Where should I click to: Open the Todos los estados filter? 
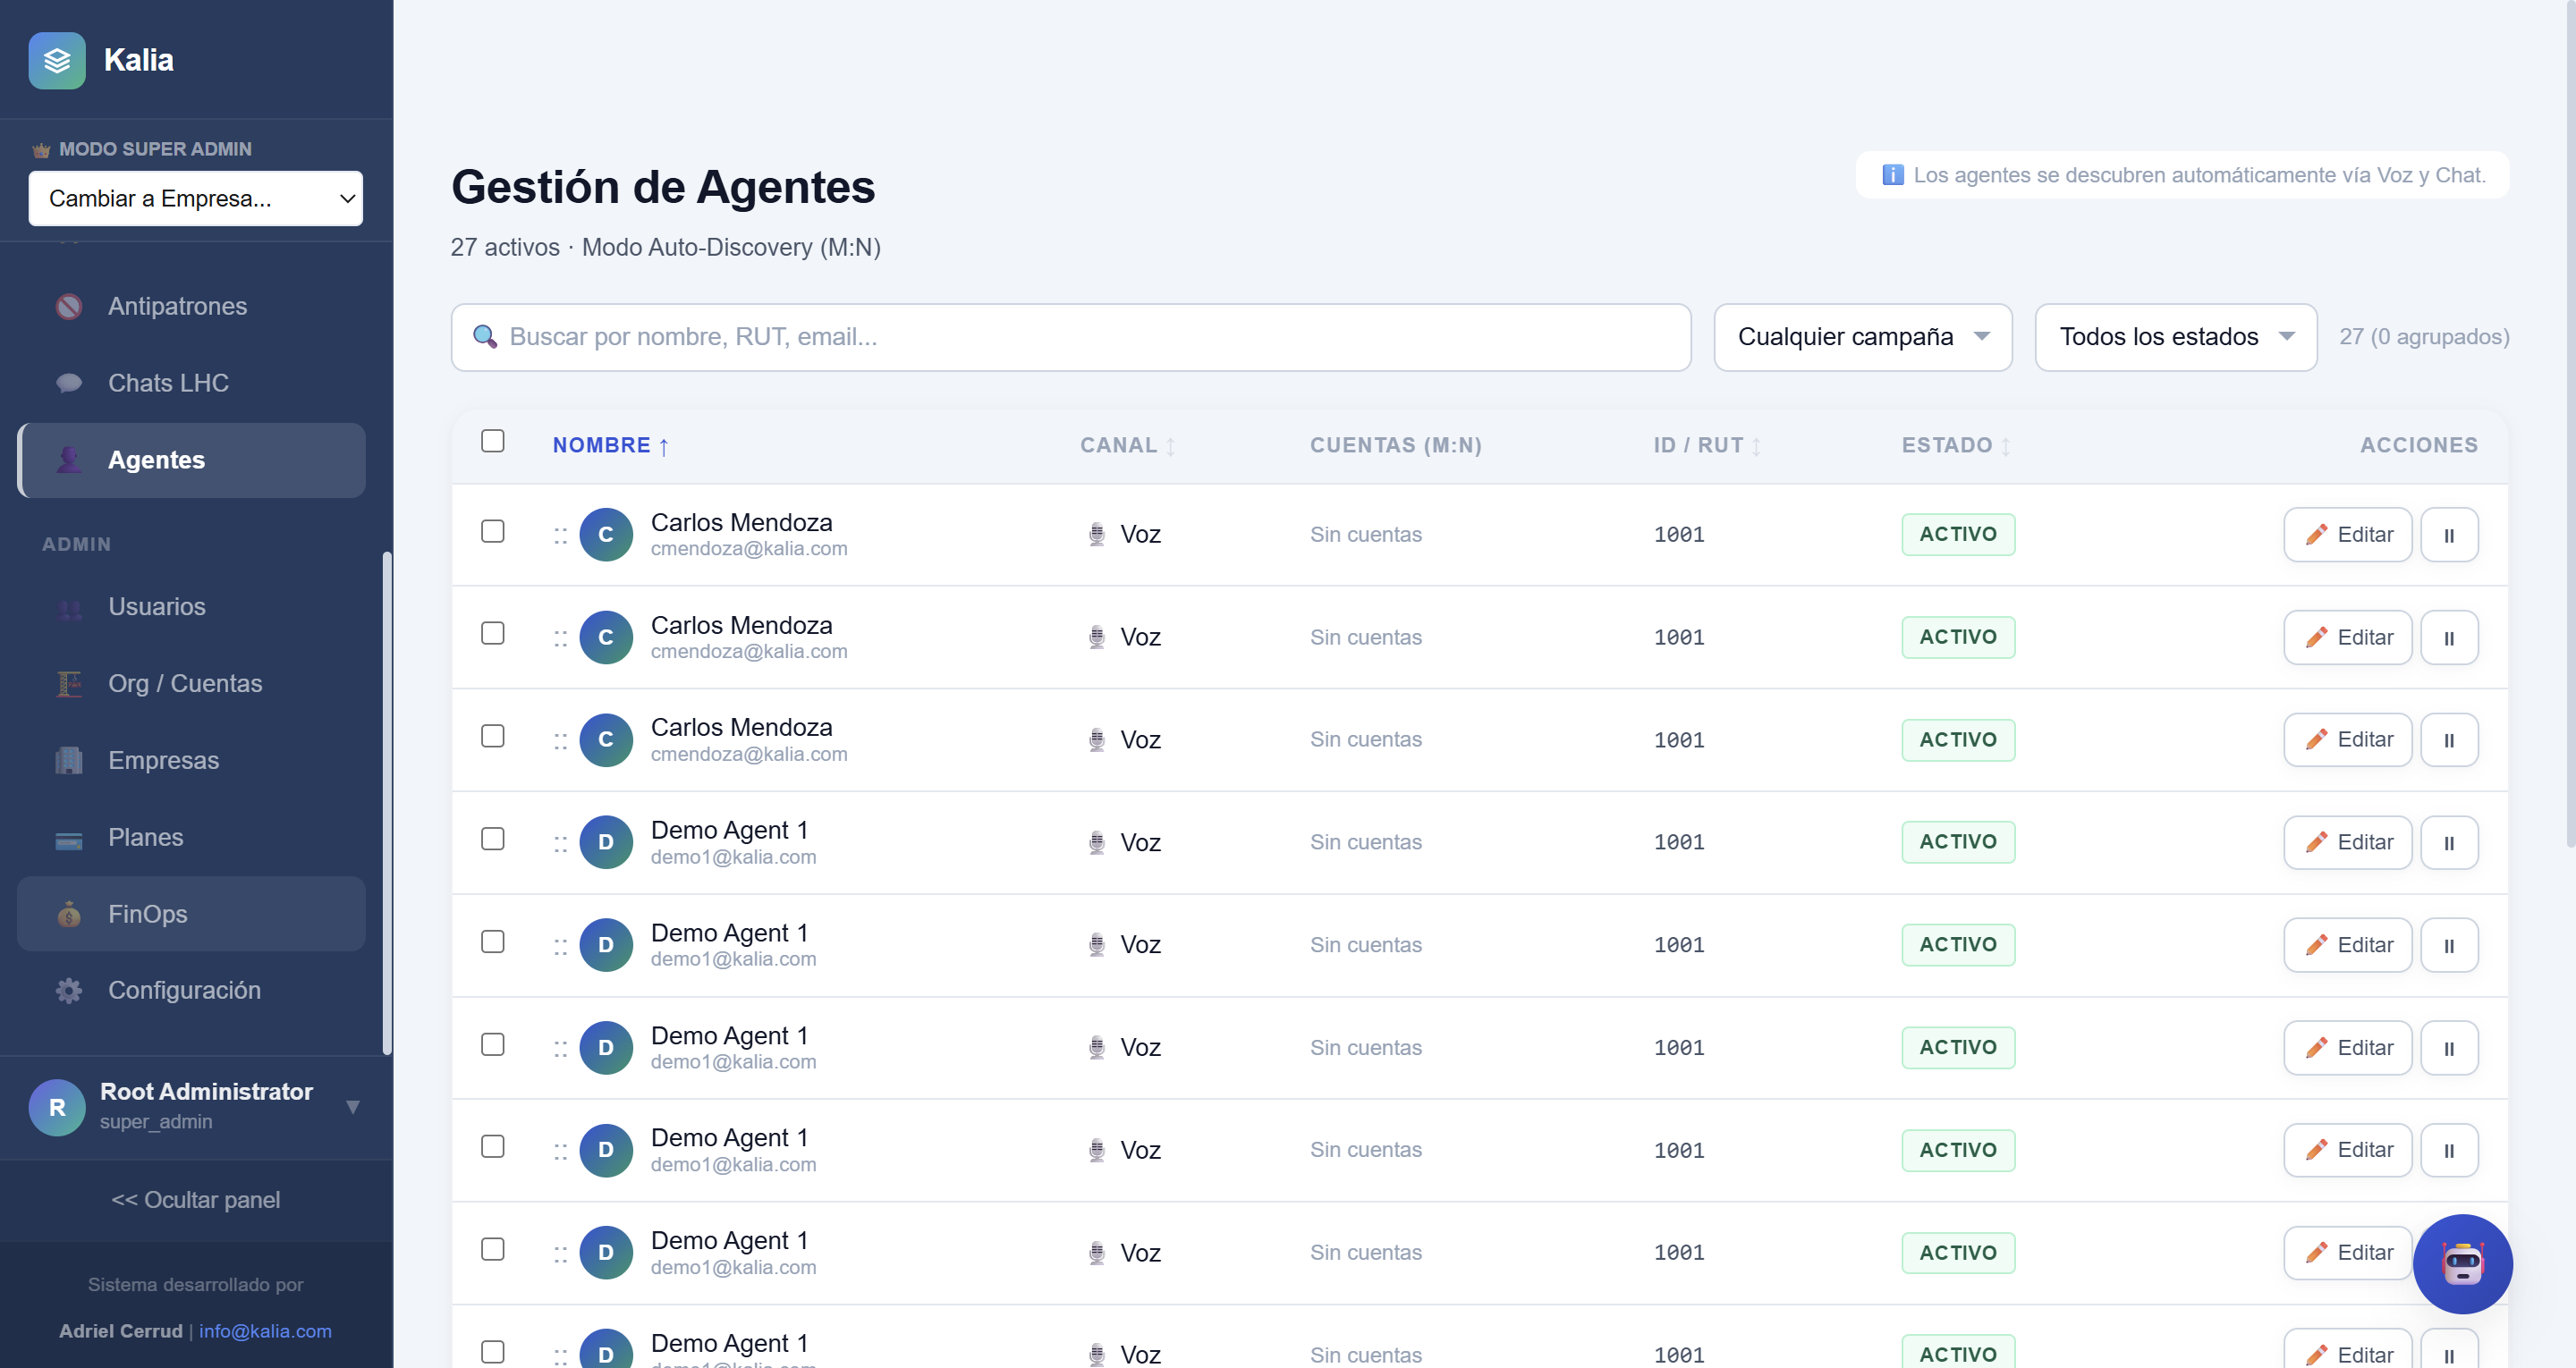tap(2175, 337)
